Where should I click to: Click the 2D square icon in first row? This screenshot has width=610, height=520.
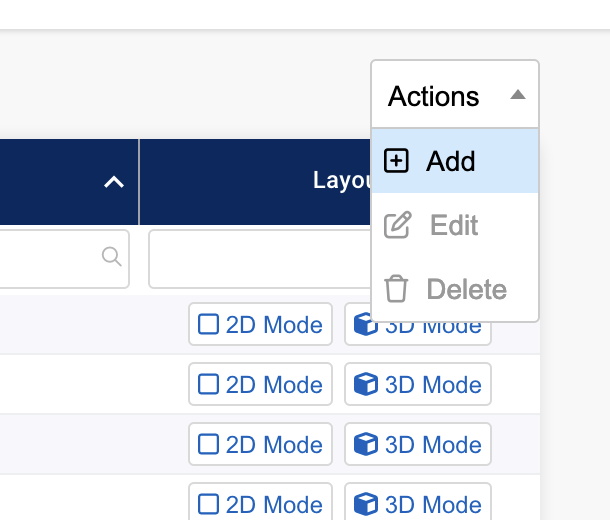[x=208, y=325]
